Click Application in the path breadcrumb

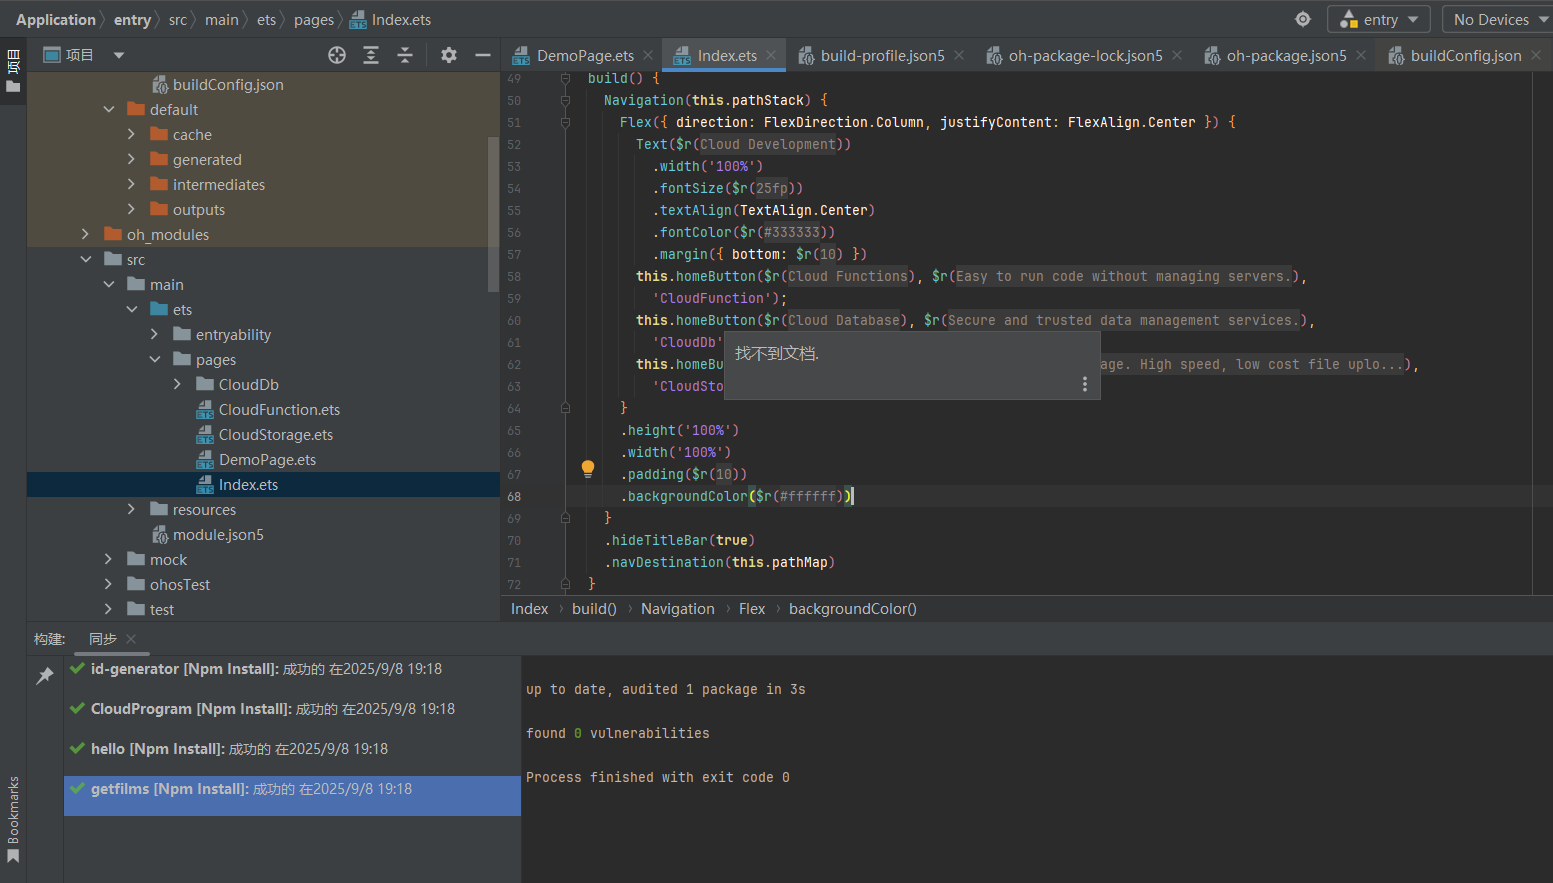click(56, 19)
